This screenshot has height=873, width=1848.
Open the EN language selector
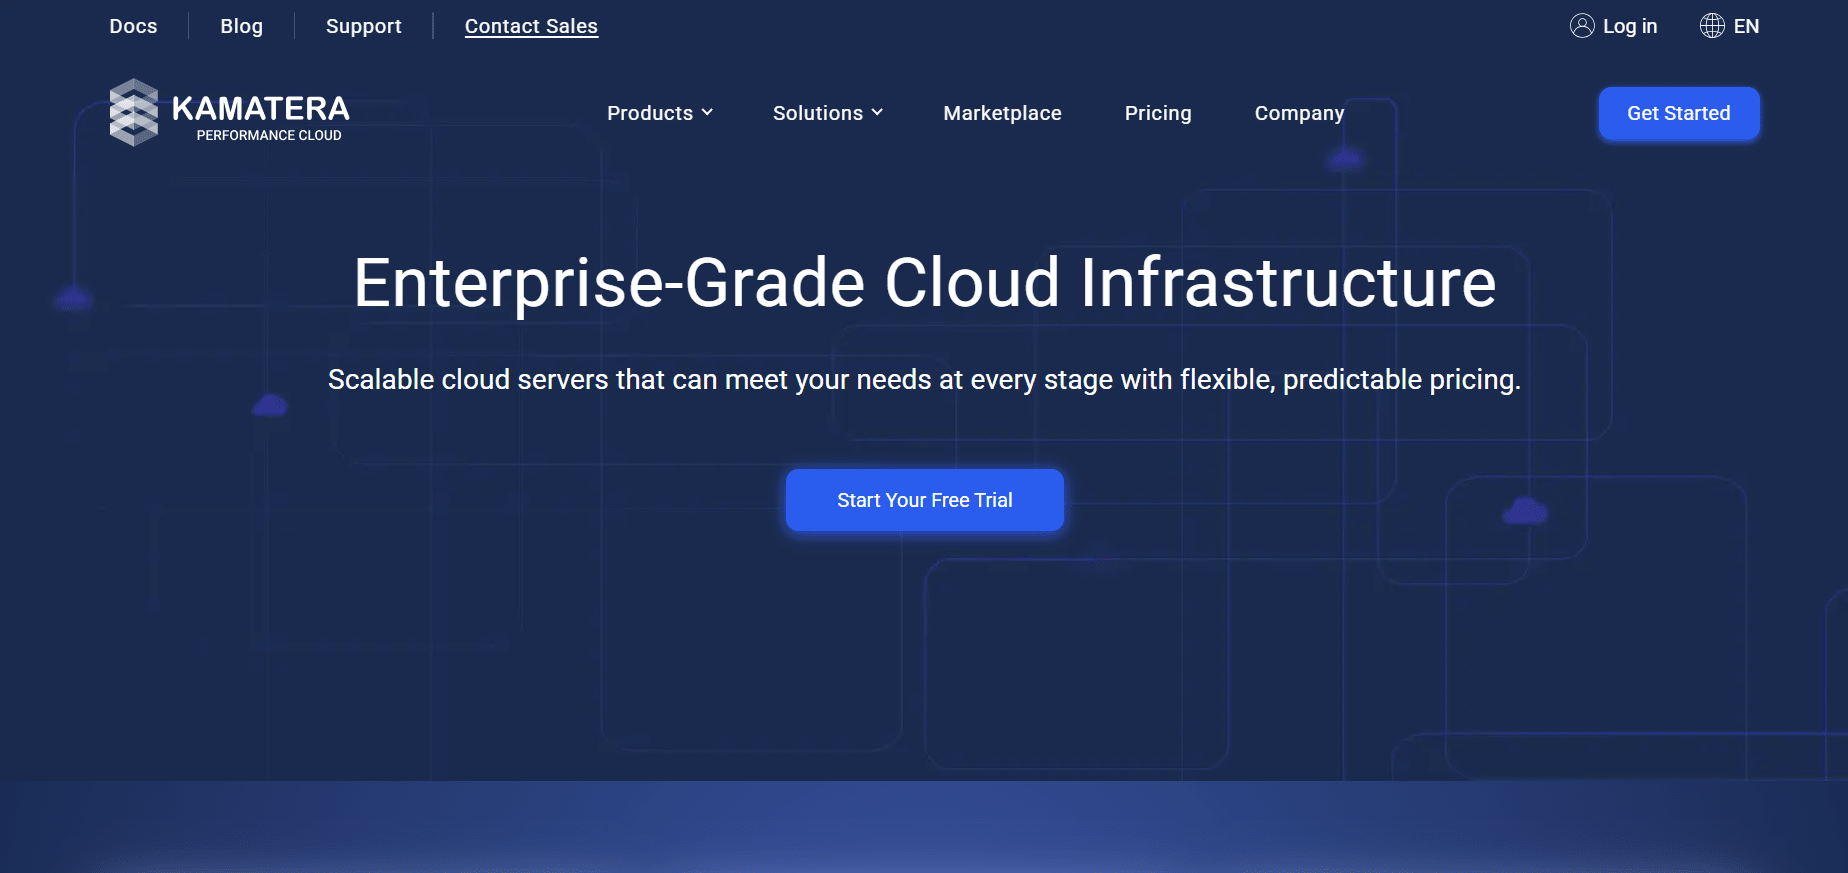point(1746,27)
